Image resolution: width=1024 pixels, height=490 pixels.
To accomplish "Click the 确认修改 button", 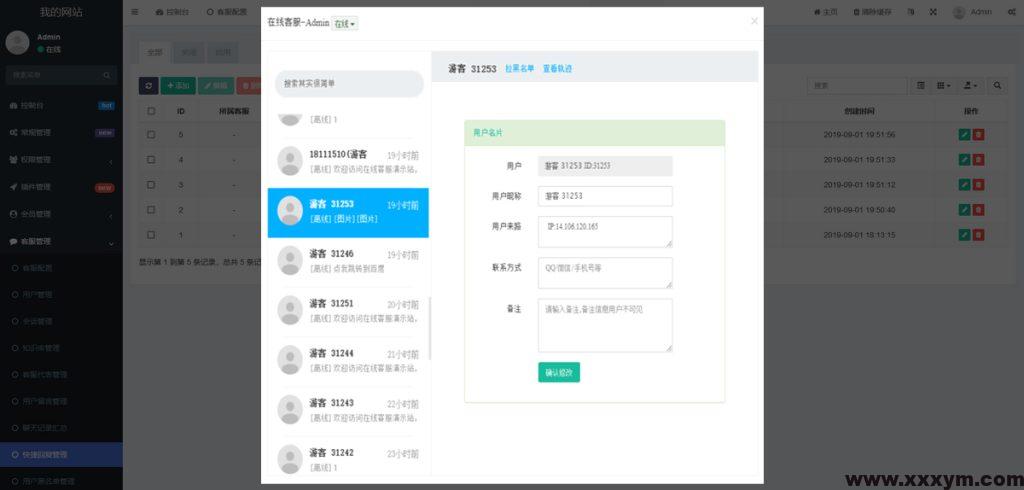I will [559, 372].
